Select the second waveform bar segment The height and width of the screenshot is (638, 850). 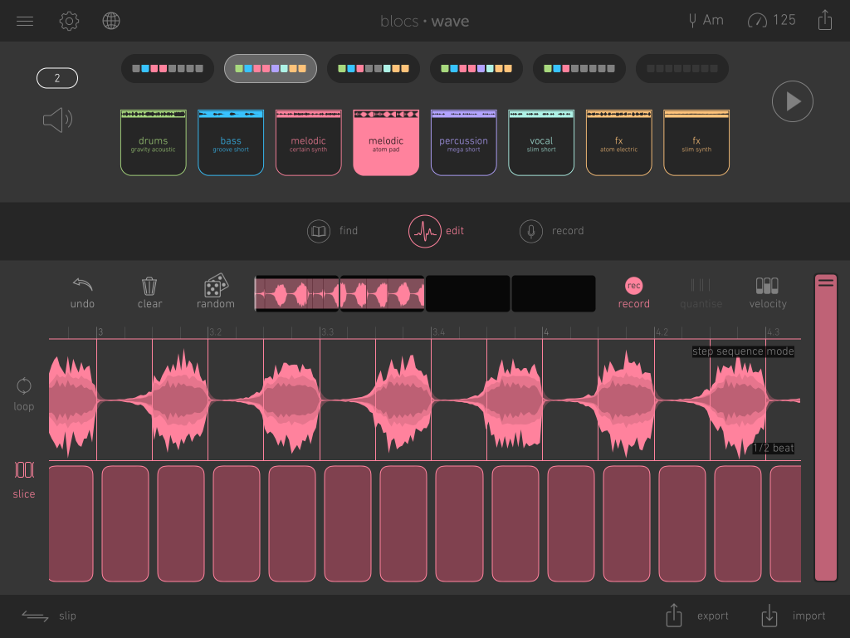pos(382,294)
